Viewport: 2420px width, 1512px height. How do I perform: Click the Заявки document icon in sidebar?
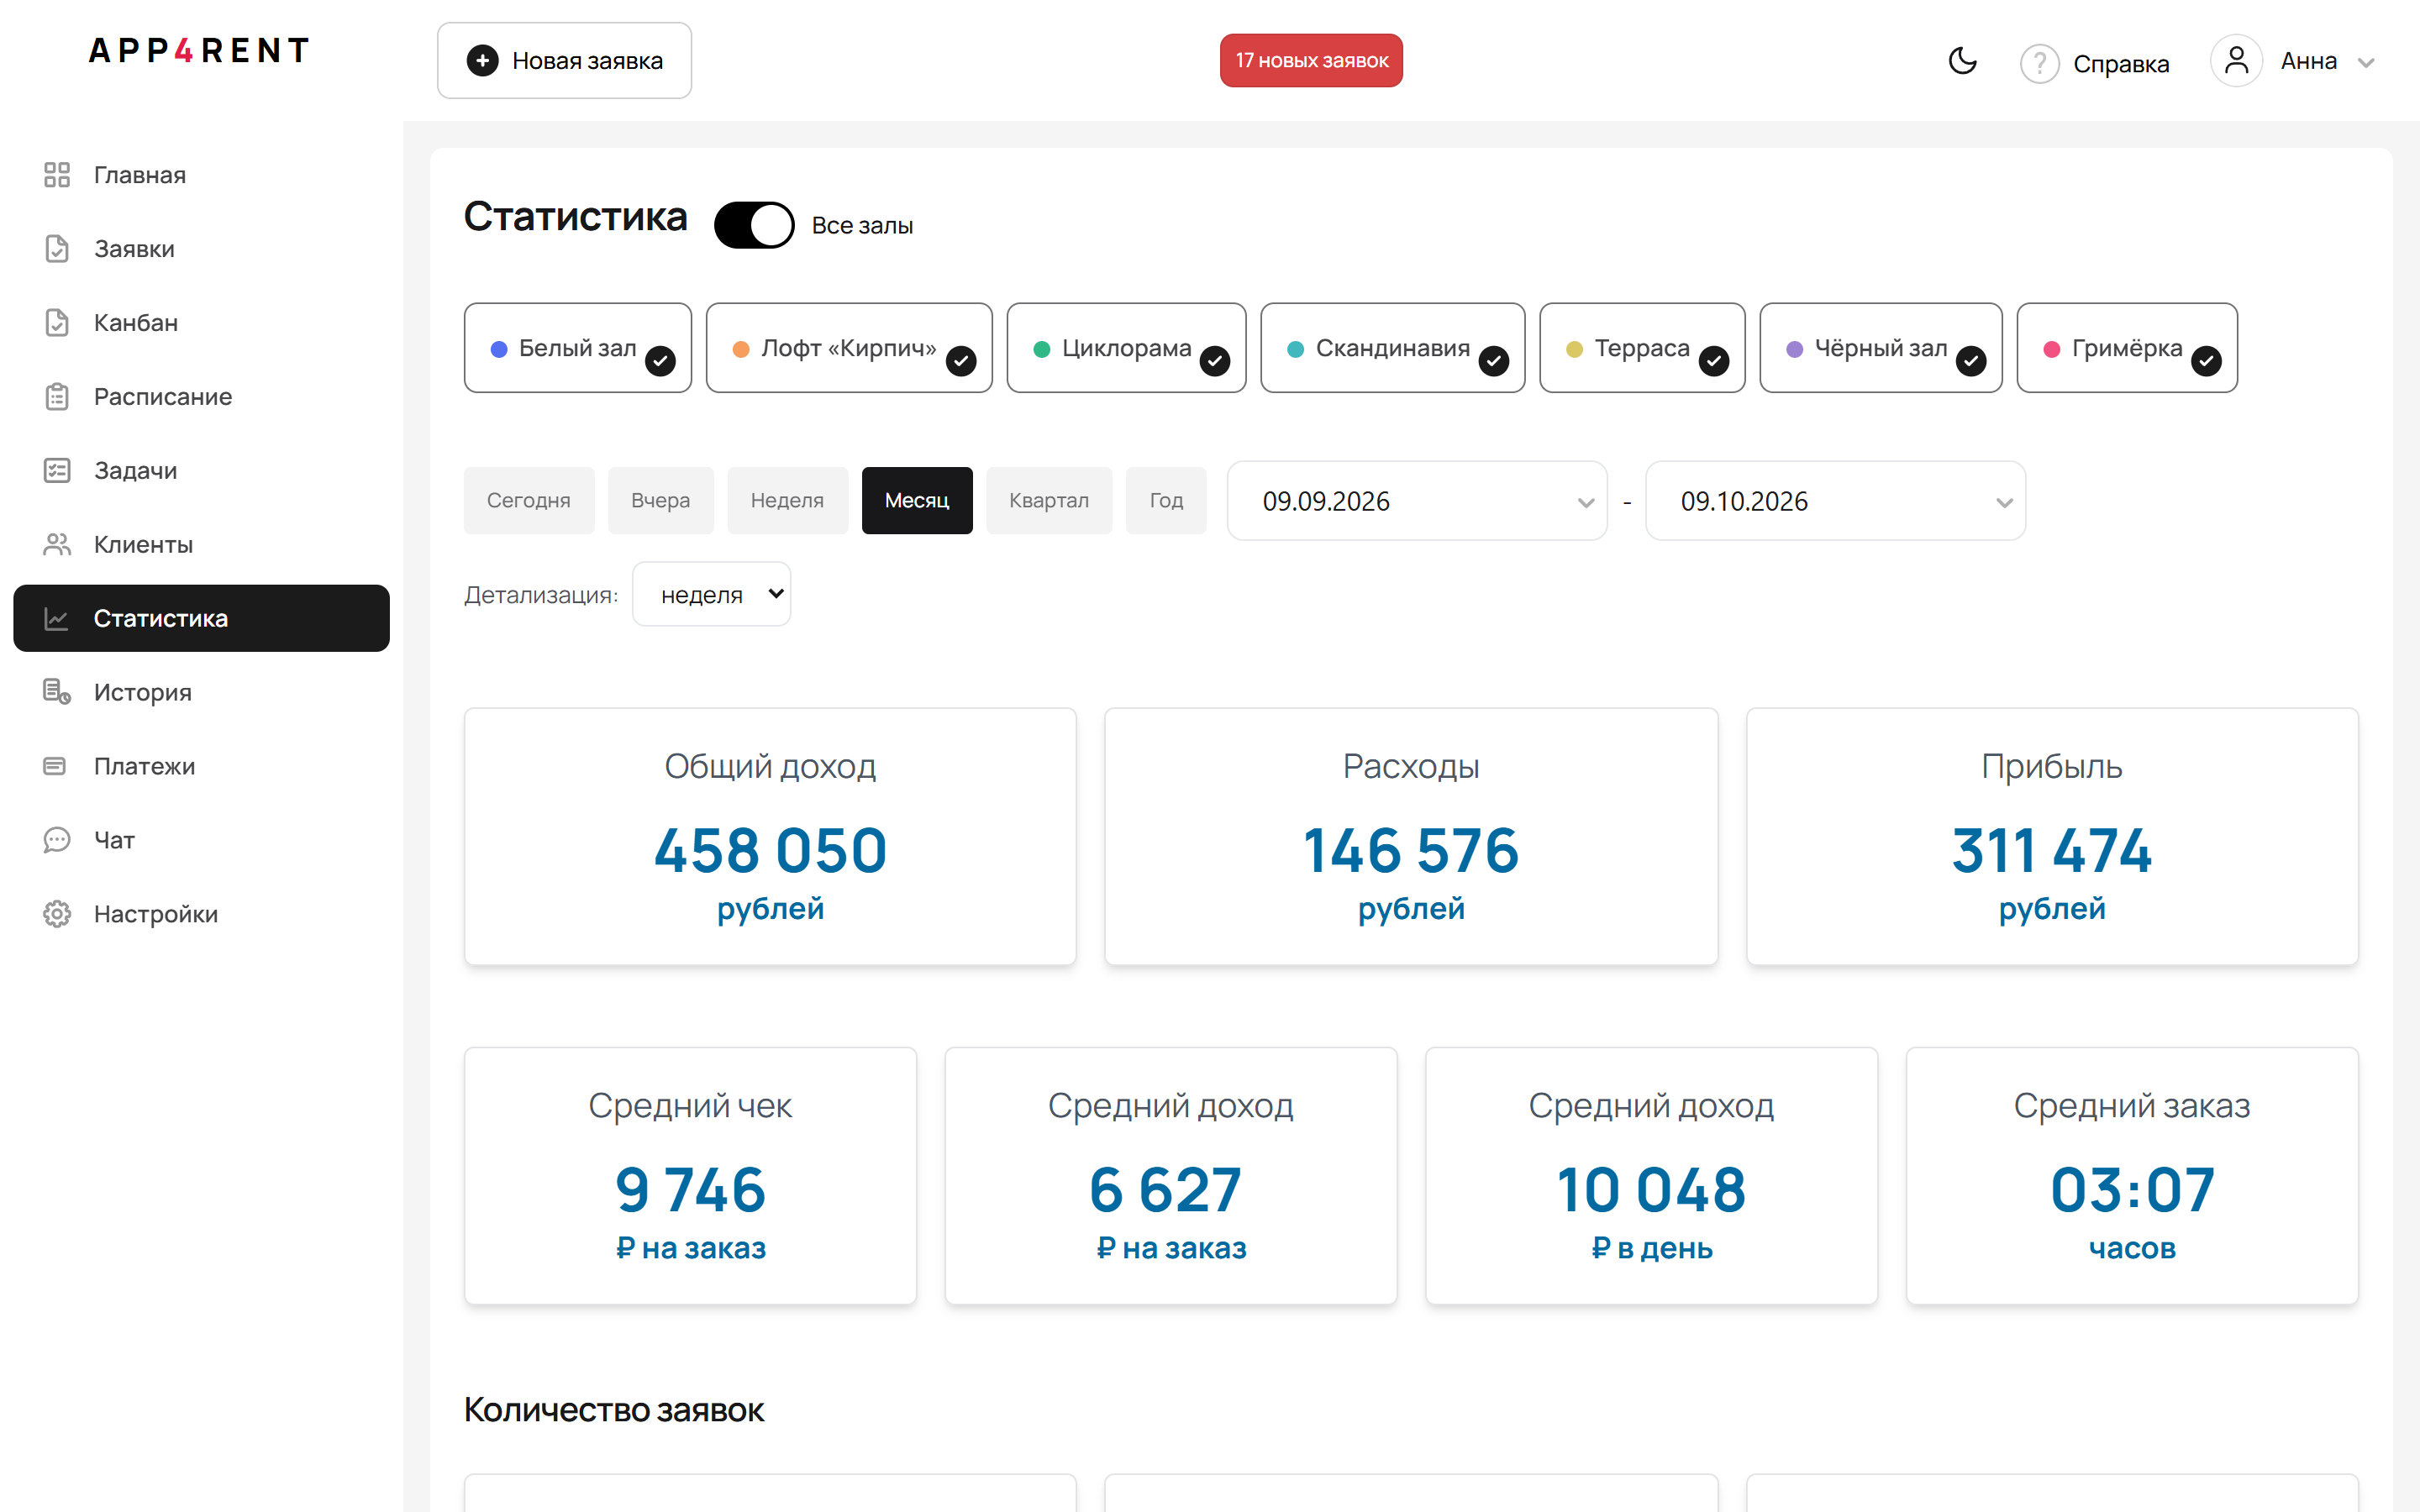tap(57, 249)
